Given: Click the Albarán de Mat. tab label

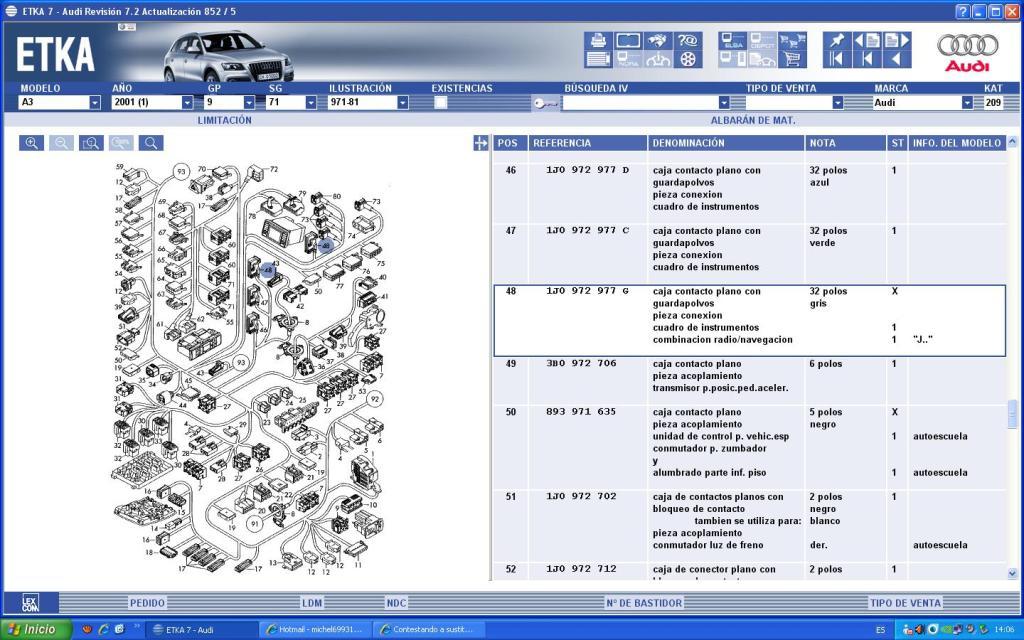Looking at the screenshot, I should (x=753, y=120).
